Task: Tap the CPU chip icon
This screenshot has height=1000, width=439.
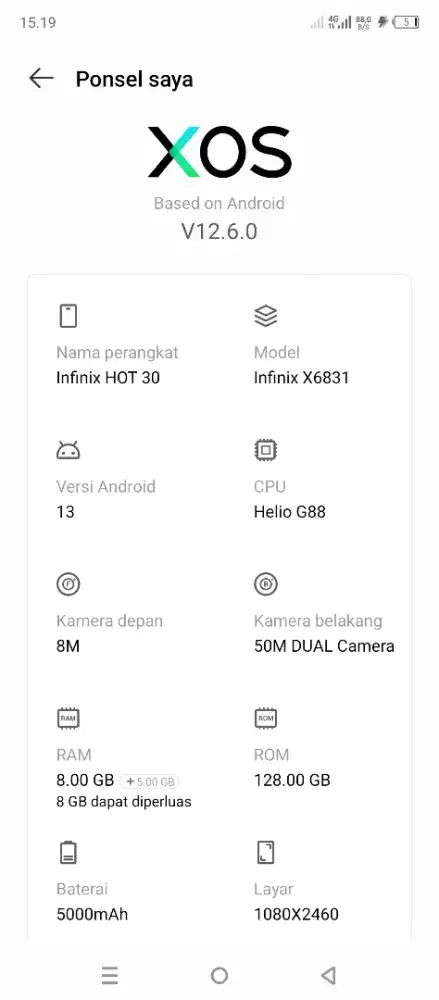Action: 265,450
